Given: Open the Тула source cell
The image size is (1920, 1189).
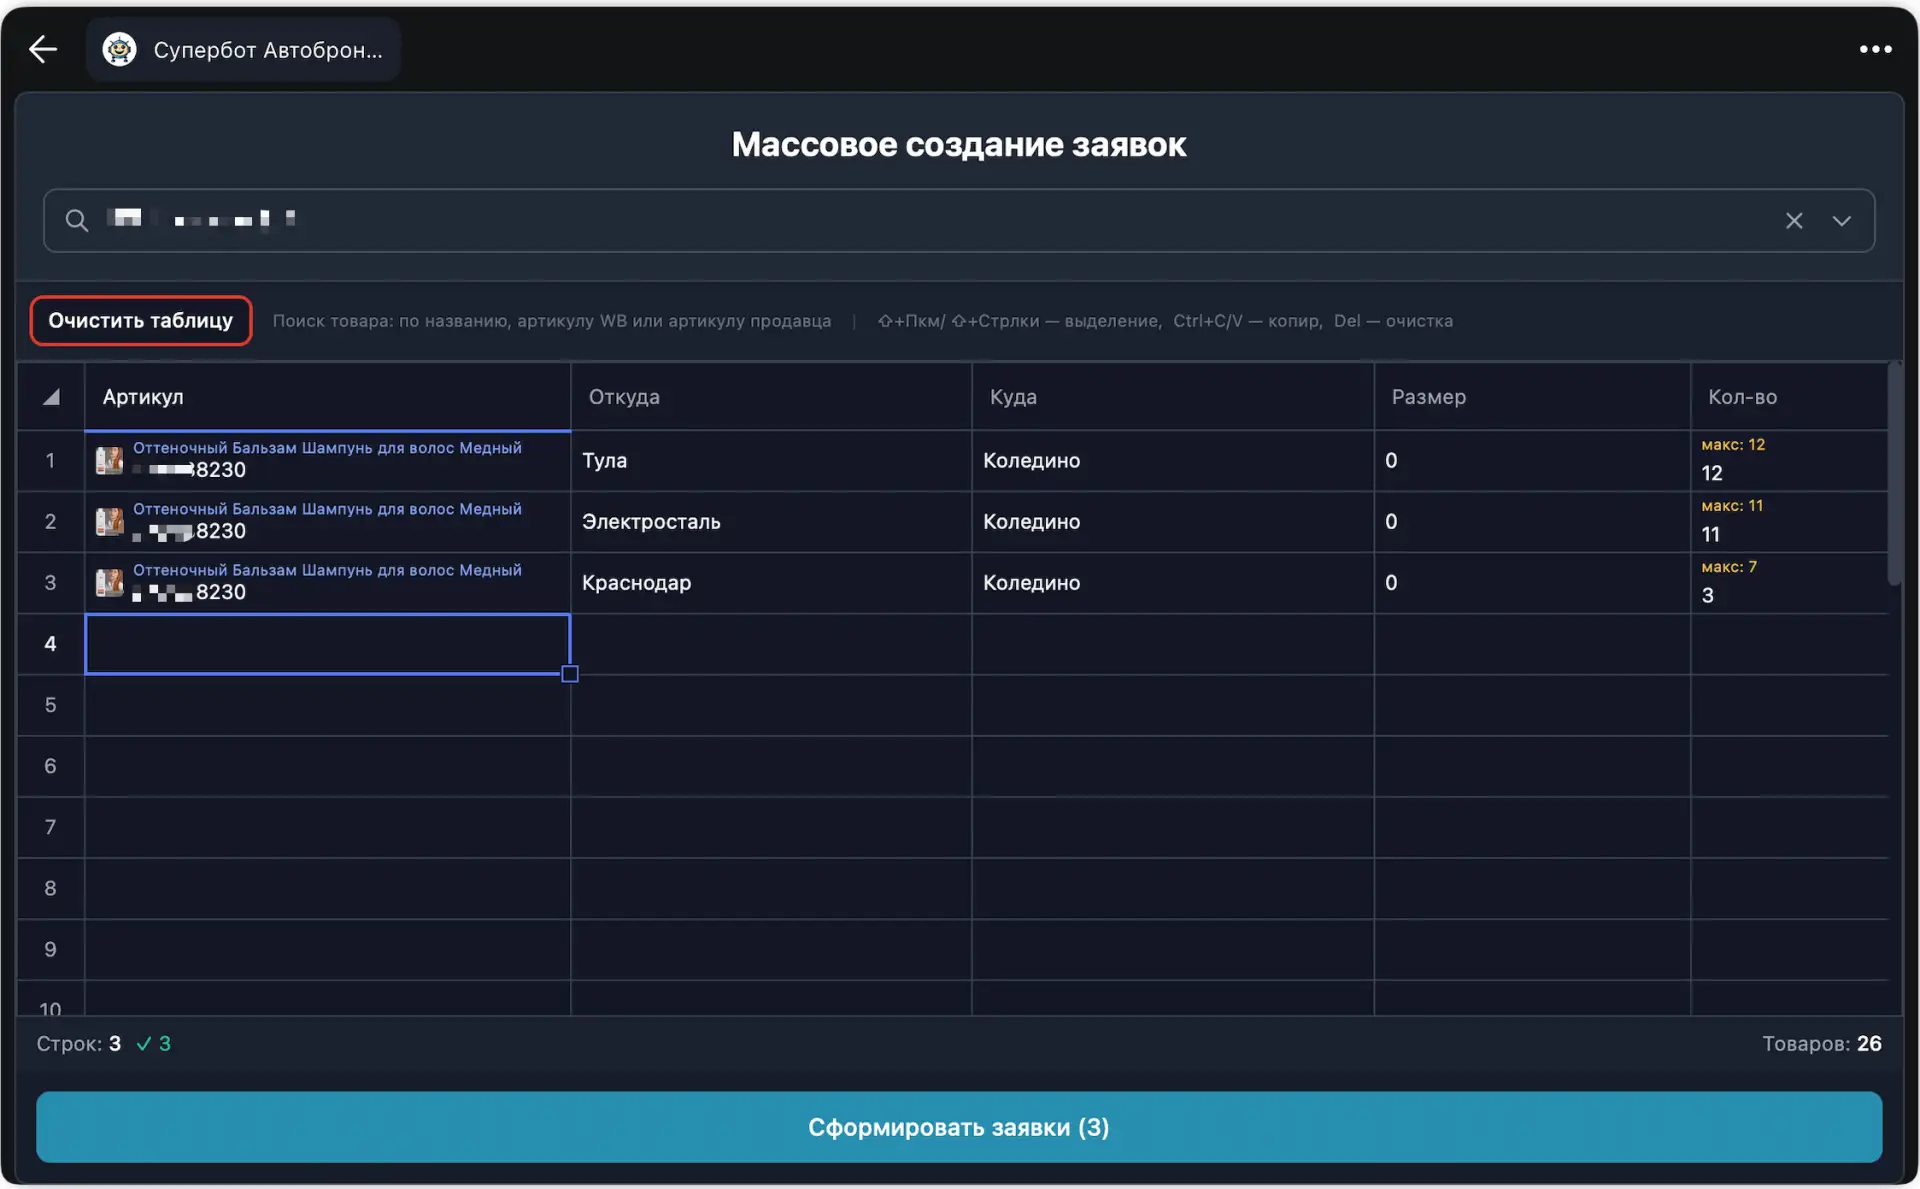Looking at the screenshot, I should (770, 461).
